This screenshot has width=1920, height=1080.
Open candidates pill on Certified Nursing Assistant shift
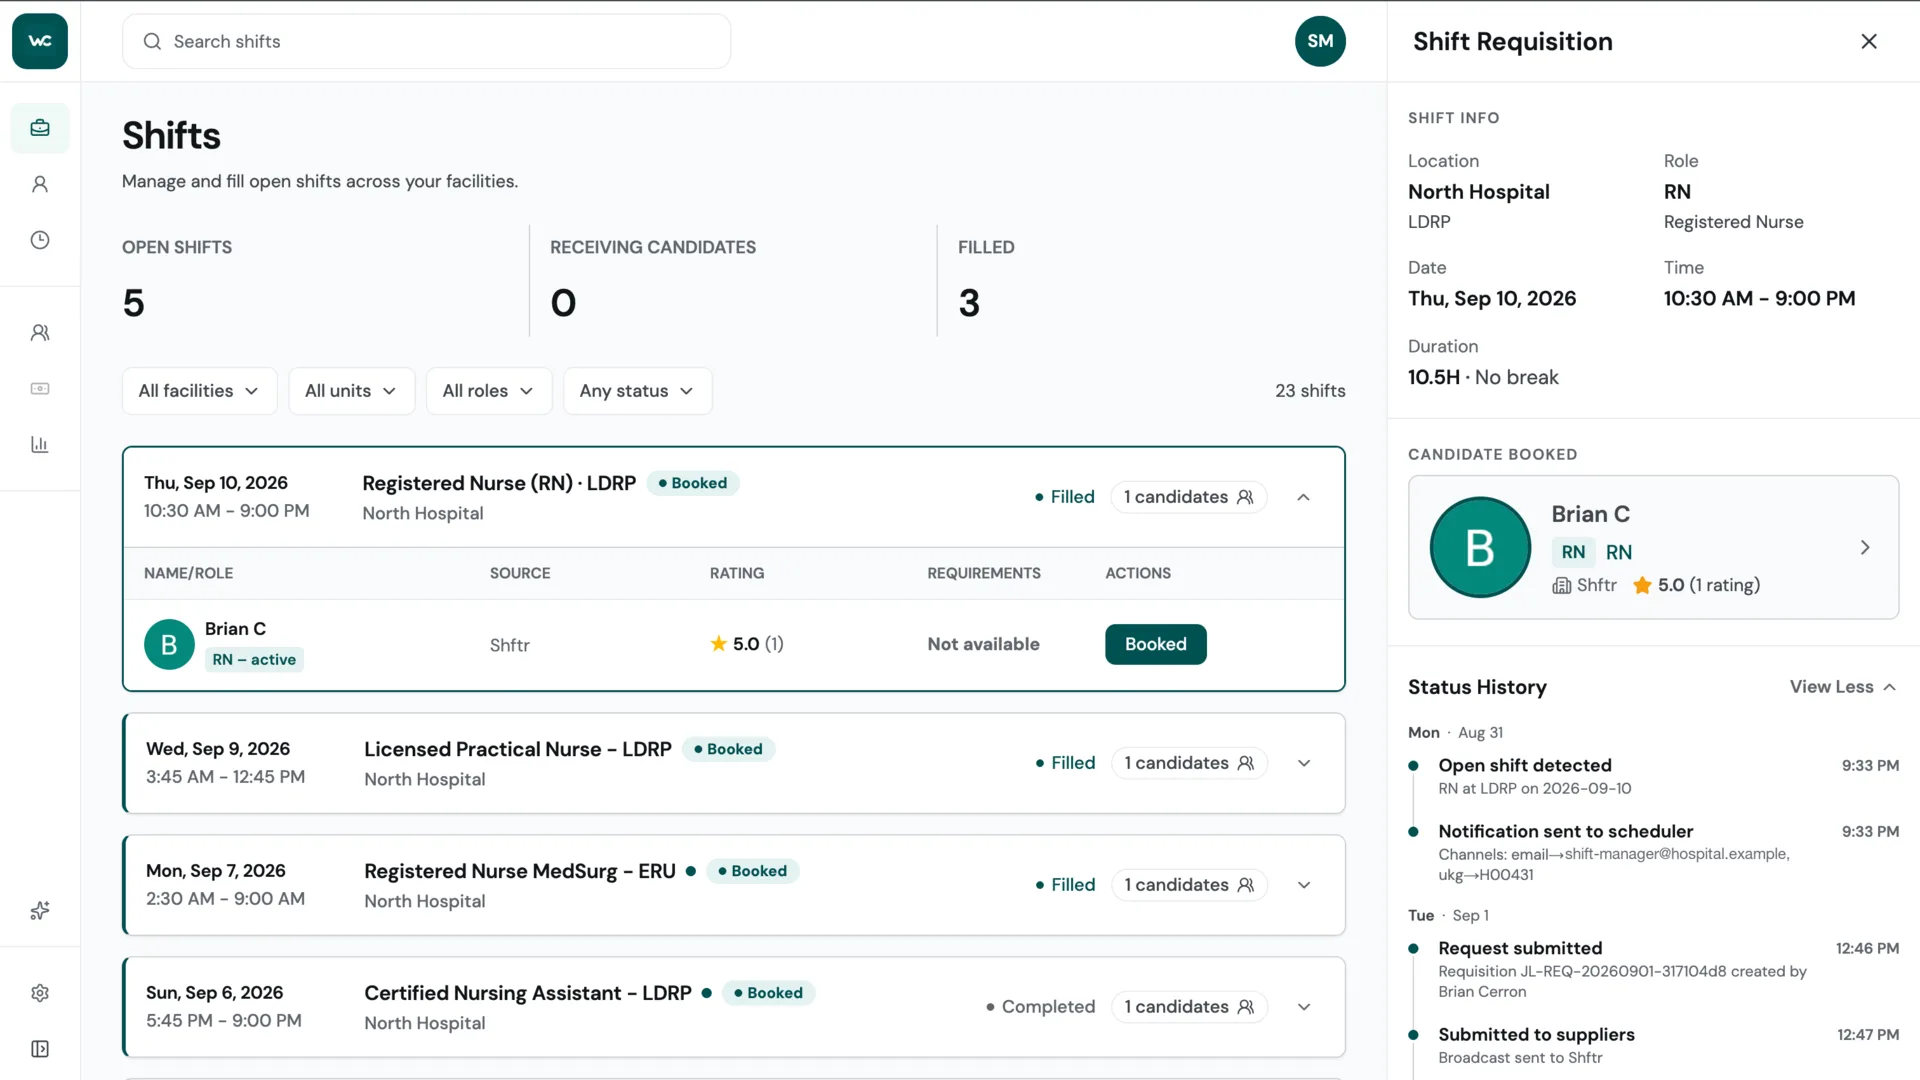1189,1007
